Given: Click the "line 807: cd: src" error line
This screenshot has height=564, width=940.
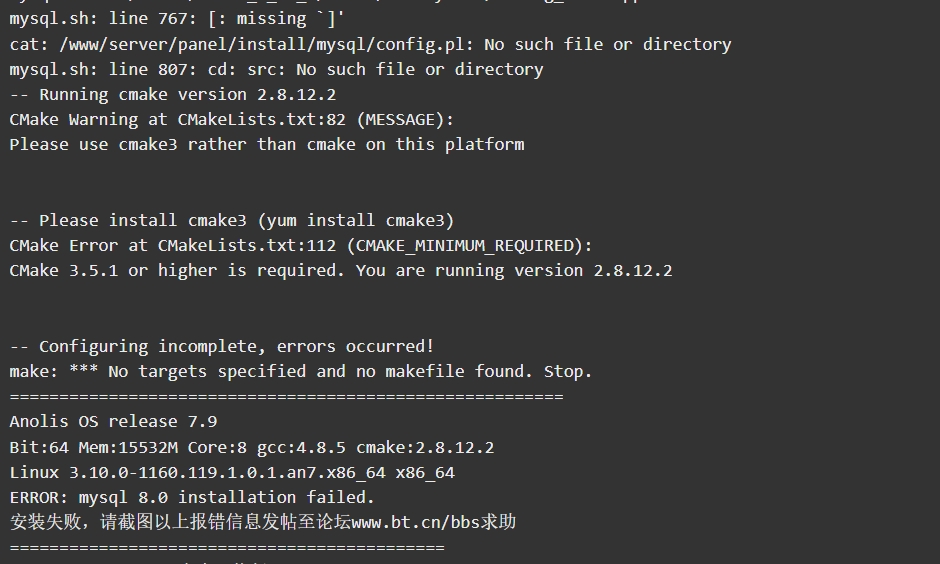Looking at the screenshot, I should pyautogui.click(x=276, y=70).
